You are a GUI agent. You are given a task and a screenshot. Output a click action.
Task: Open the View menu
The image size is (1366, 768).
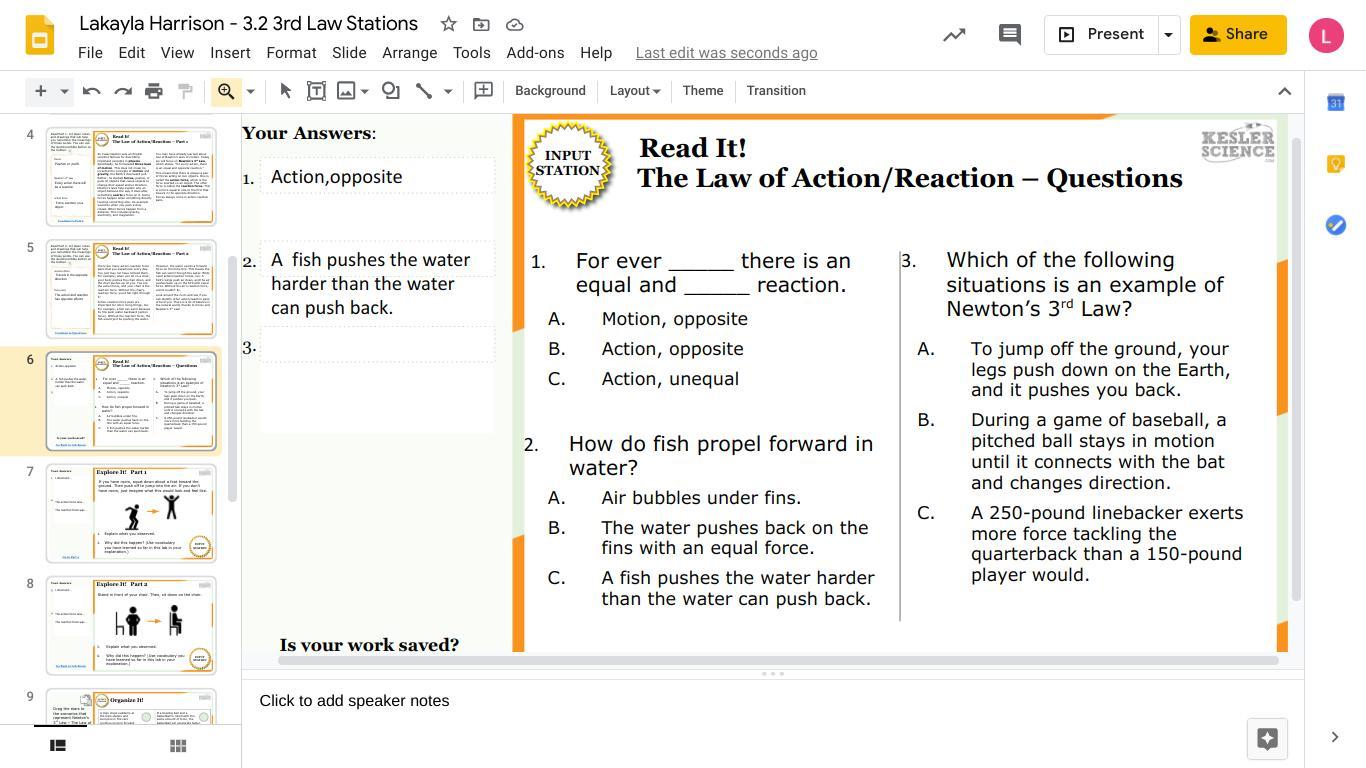[177, 53]
